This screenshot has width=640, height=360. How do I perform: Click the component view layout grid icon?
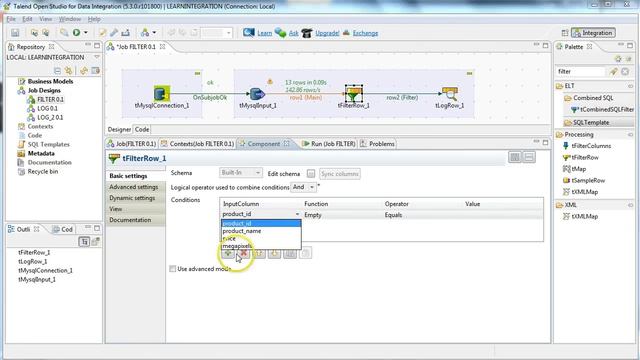pyautogui.click(x=515, y=157)
